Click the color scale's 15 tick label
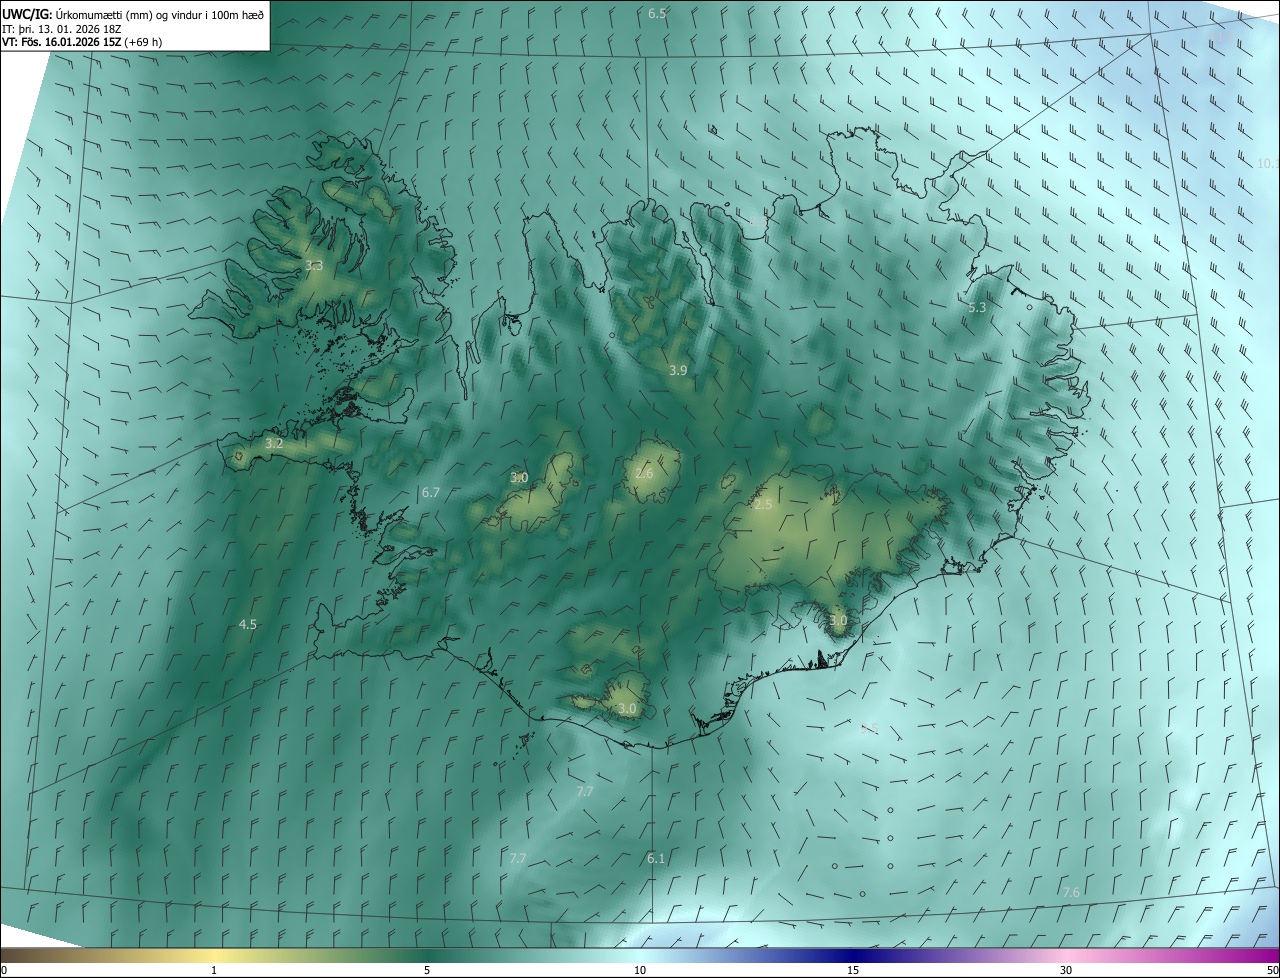 pyautogui.click(x=853, y=970)
